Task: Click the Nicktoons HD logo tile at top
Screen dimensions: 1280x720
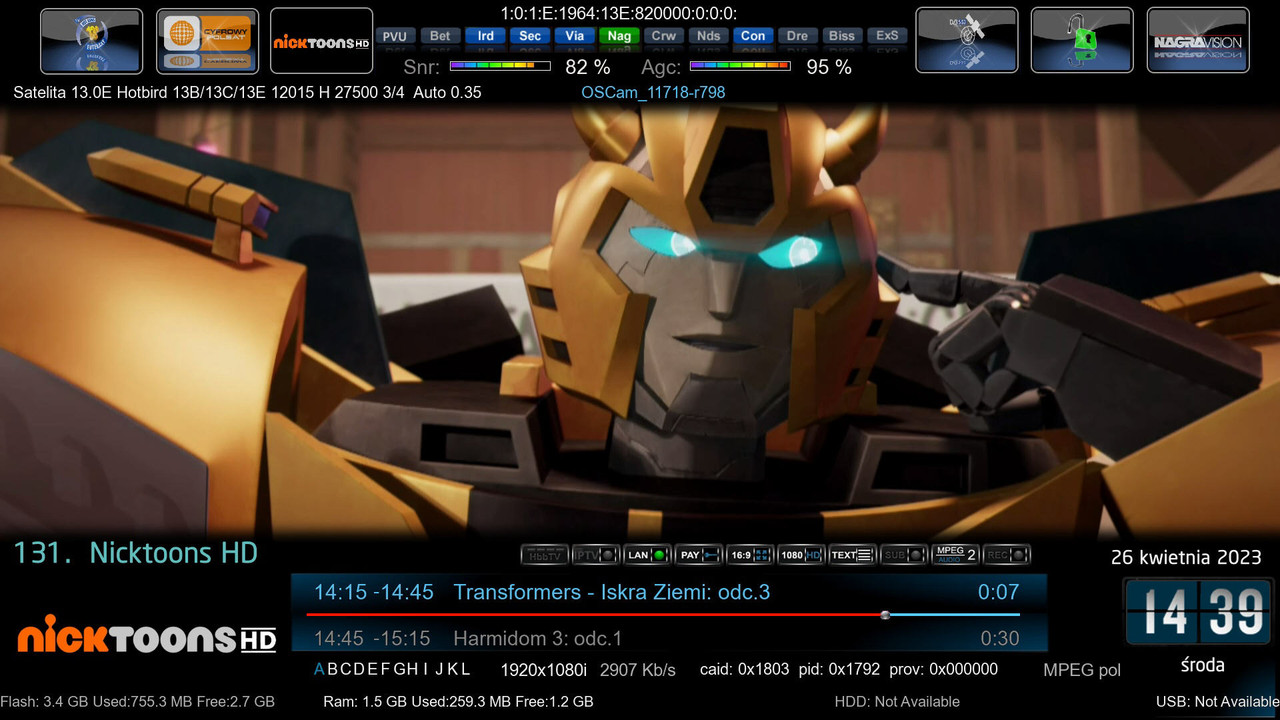Action: coord(322,41)
